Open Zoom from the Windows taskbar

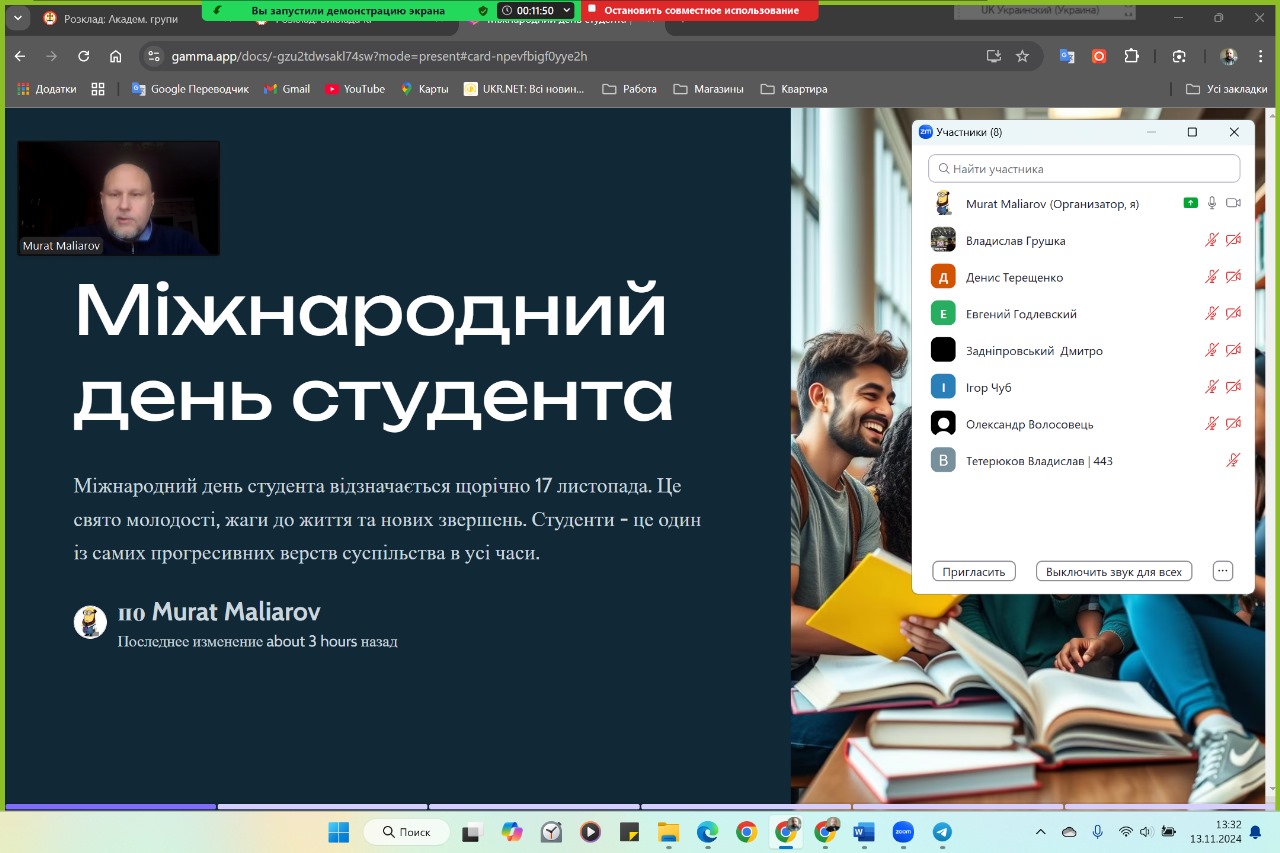(903, 832)
